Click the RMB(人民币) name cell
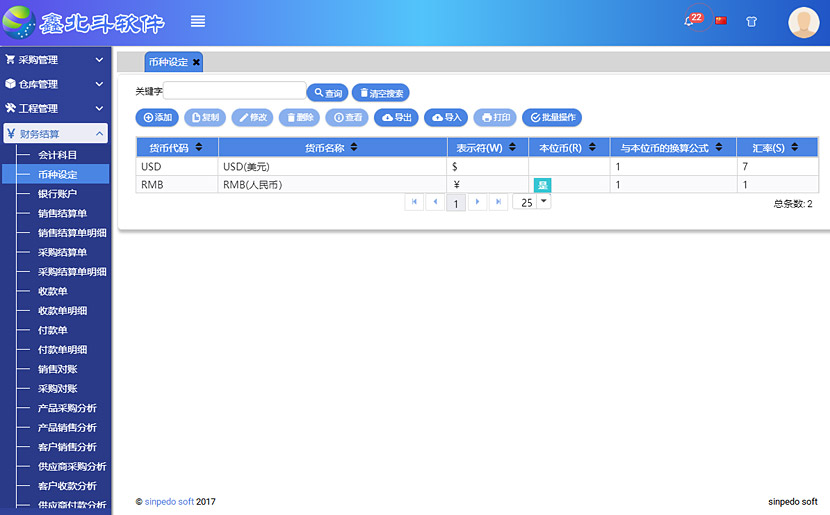830x515 pixels. (x=332, y=185)
